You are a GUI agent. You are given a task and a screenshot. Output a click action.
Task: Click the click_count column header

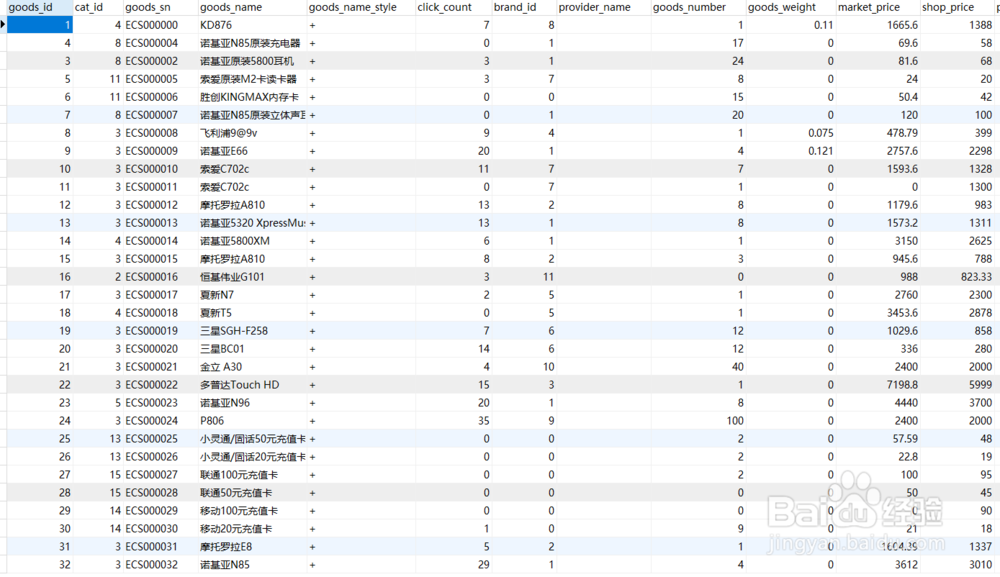click(x=453, y=7)
